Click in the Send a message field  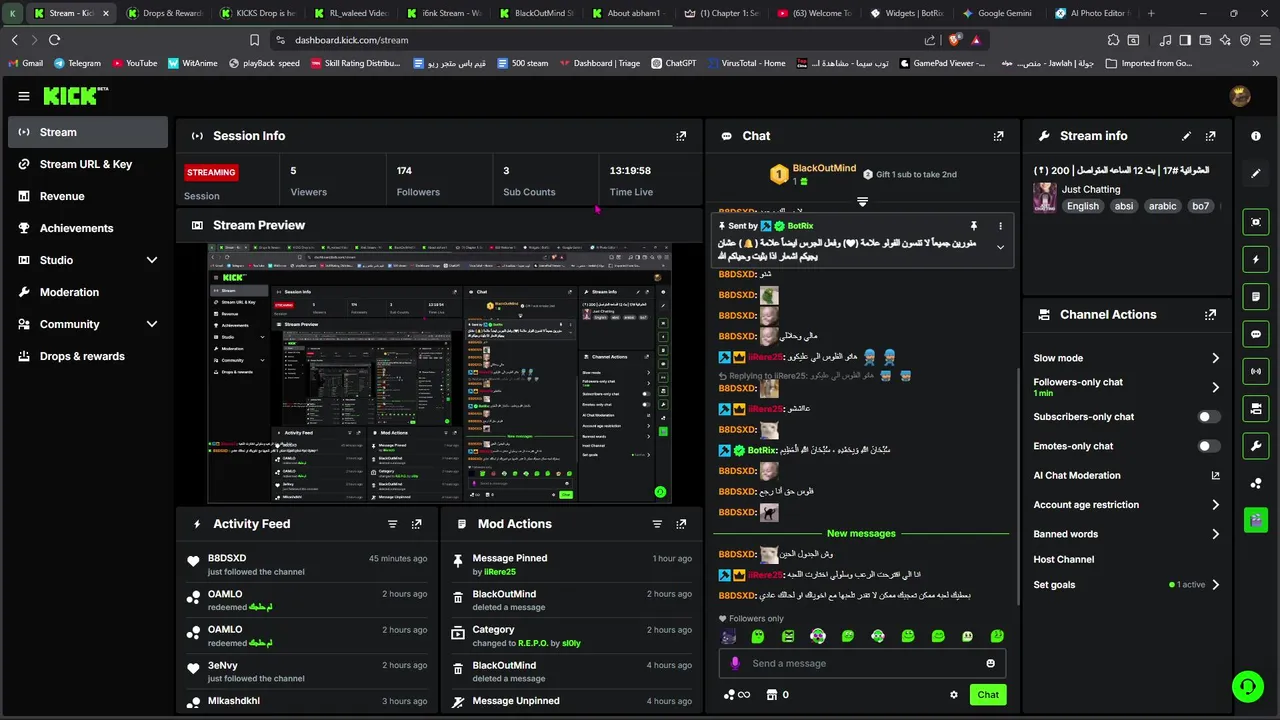[x=863, y=663]
